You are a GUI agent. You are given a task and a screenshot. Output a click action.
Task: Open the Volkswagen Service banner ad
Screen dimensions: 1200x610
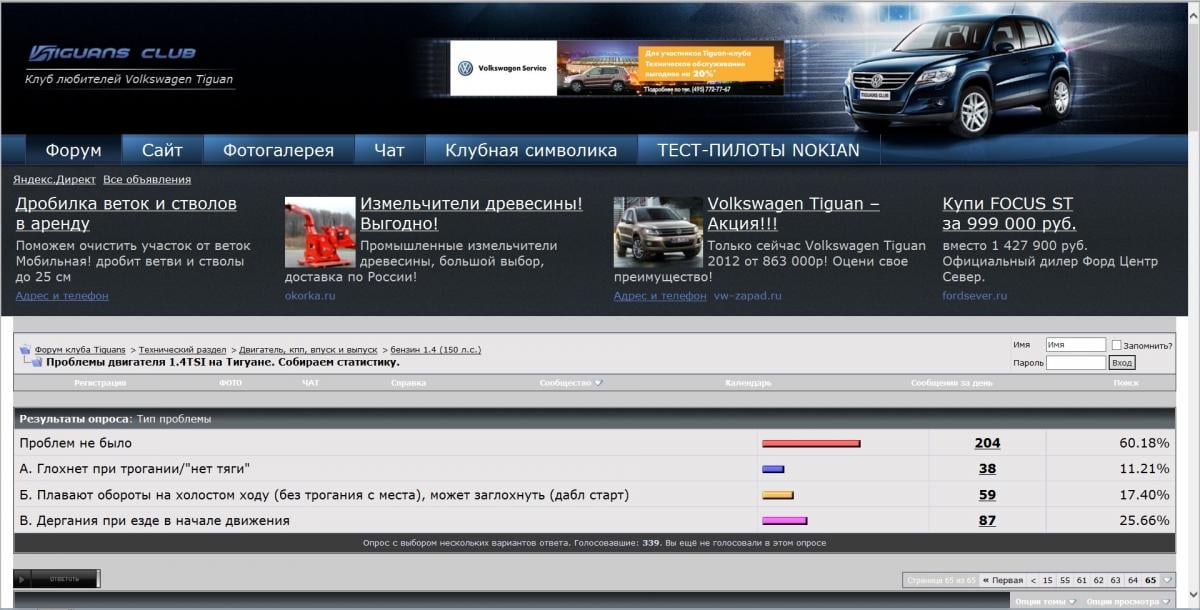coord(617,68)
